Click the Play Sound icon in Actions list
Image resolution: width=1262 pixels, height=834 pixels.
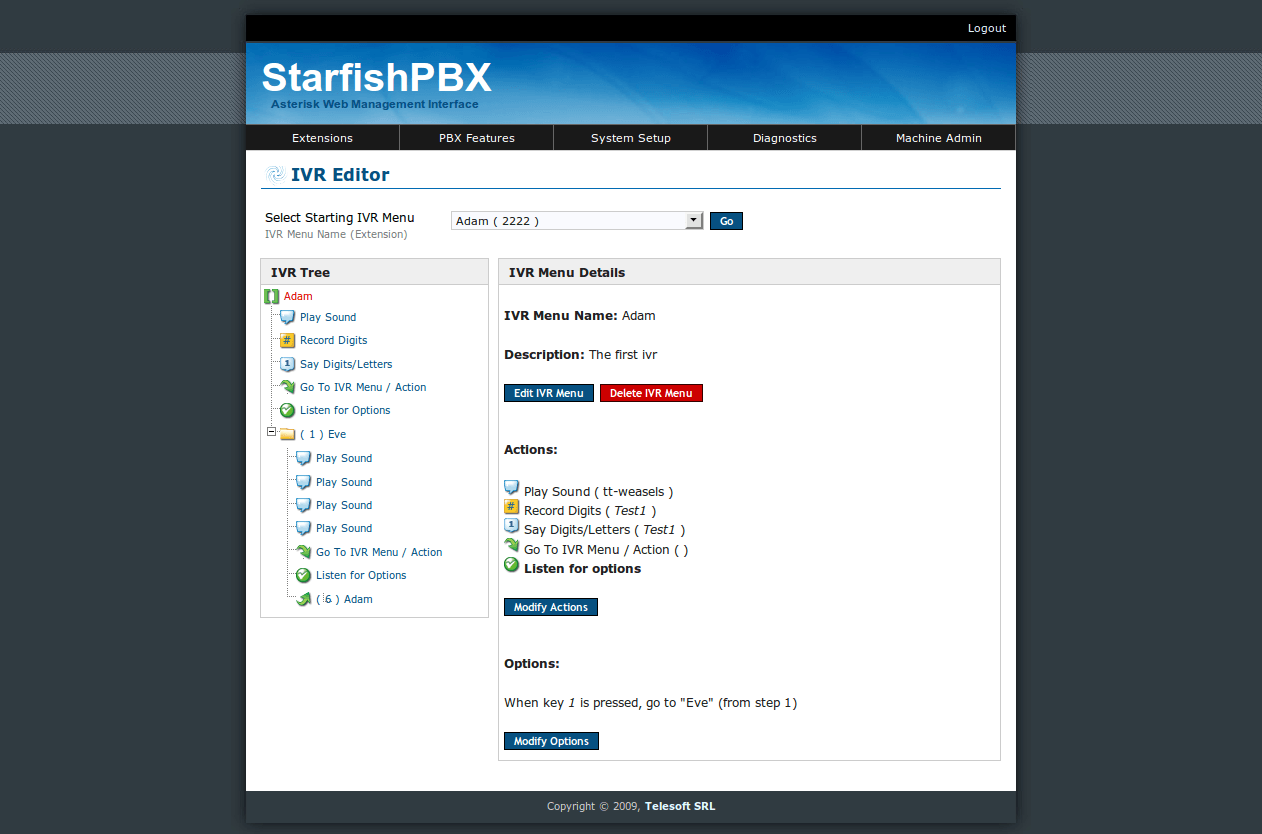[511, 488]
